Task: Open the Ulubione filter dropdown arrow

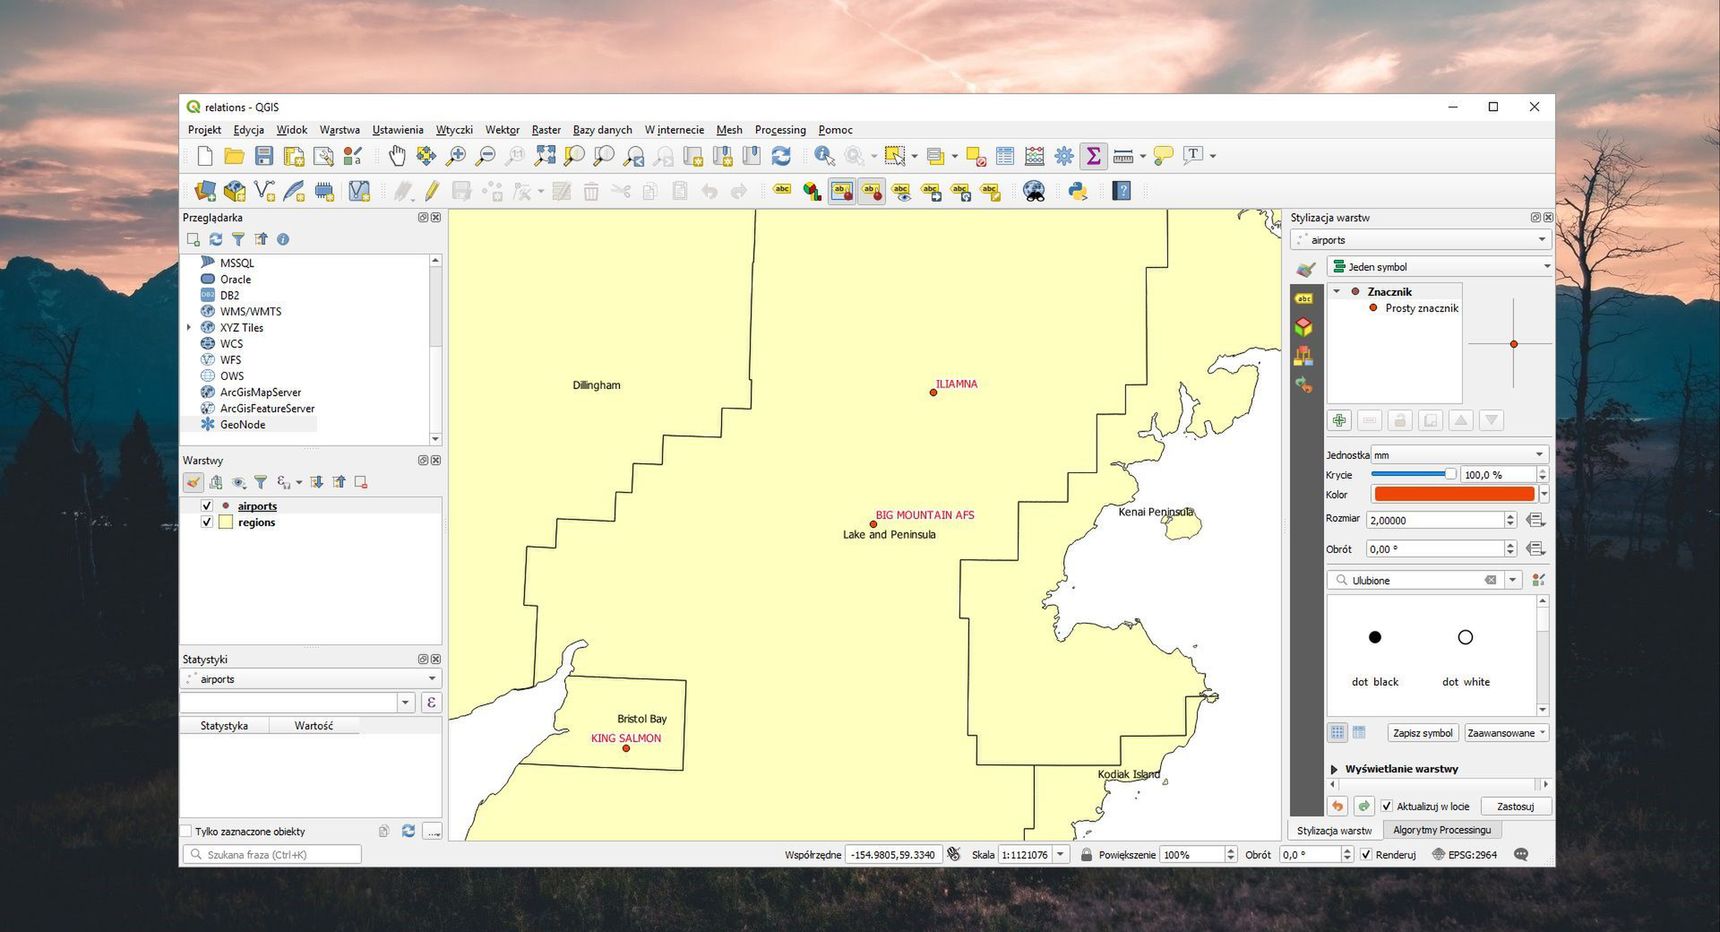Action: point(1513,580)
